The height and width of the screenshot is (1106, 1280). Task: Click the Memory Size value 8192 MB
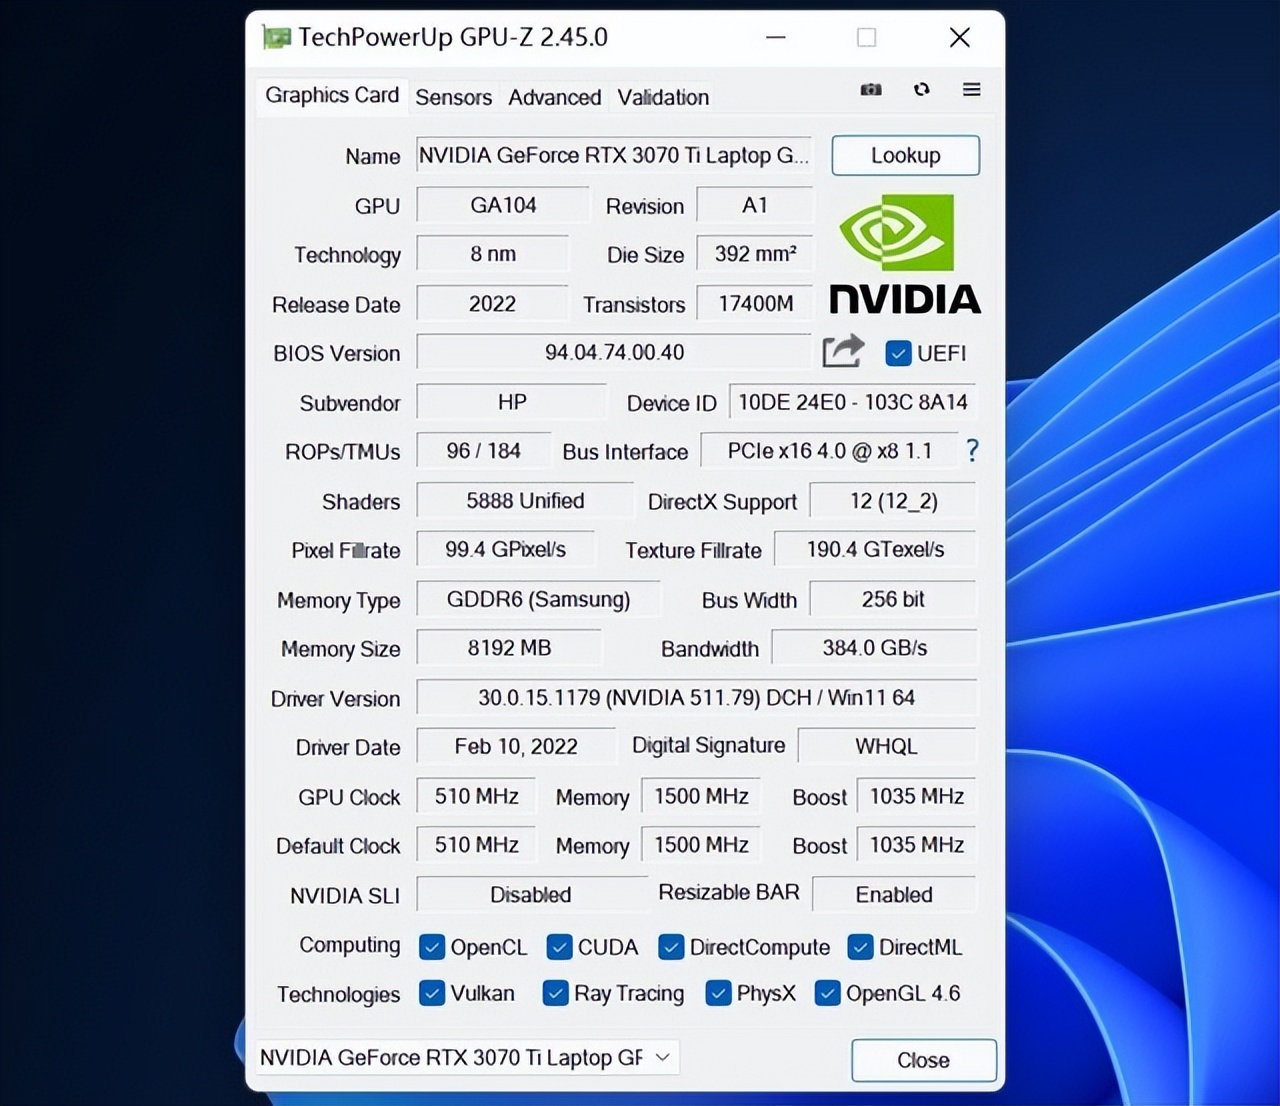tap(509, 648)
